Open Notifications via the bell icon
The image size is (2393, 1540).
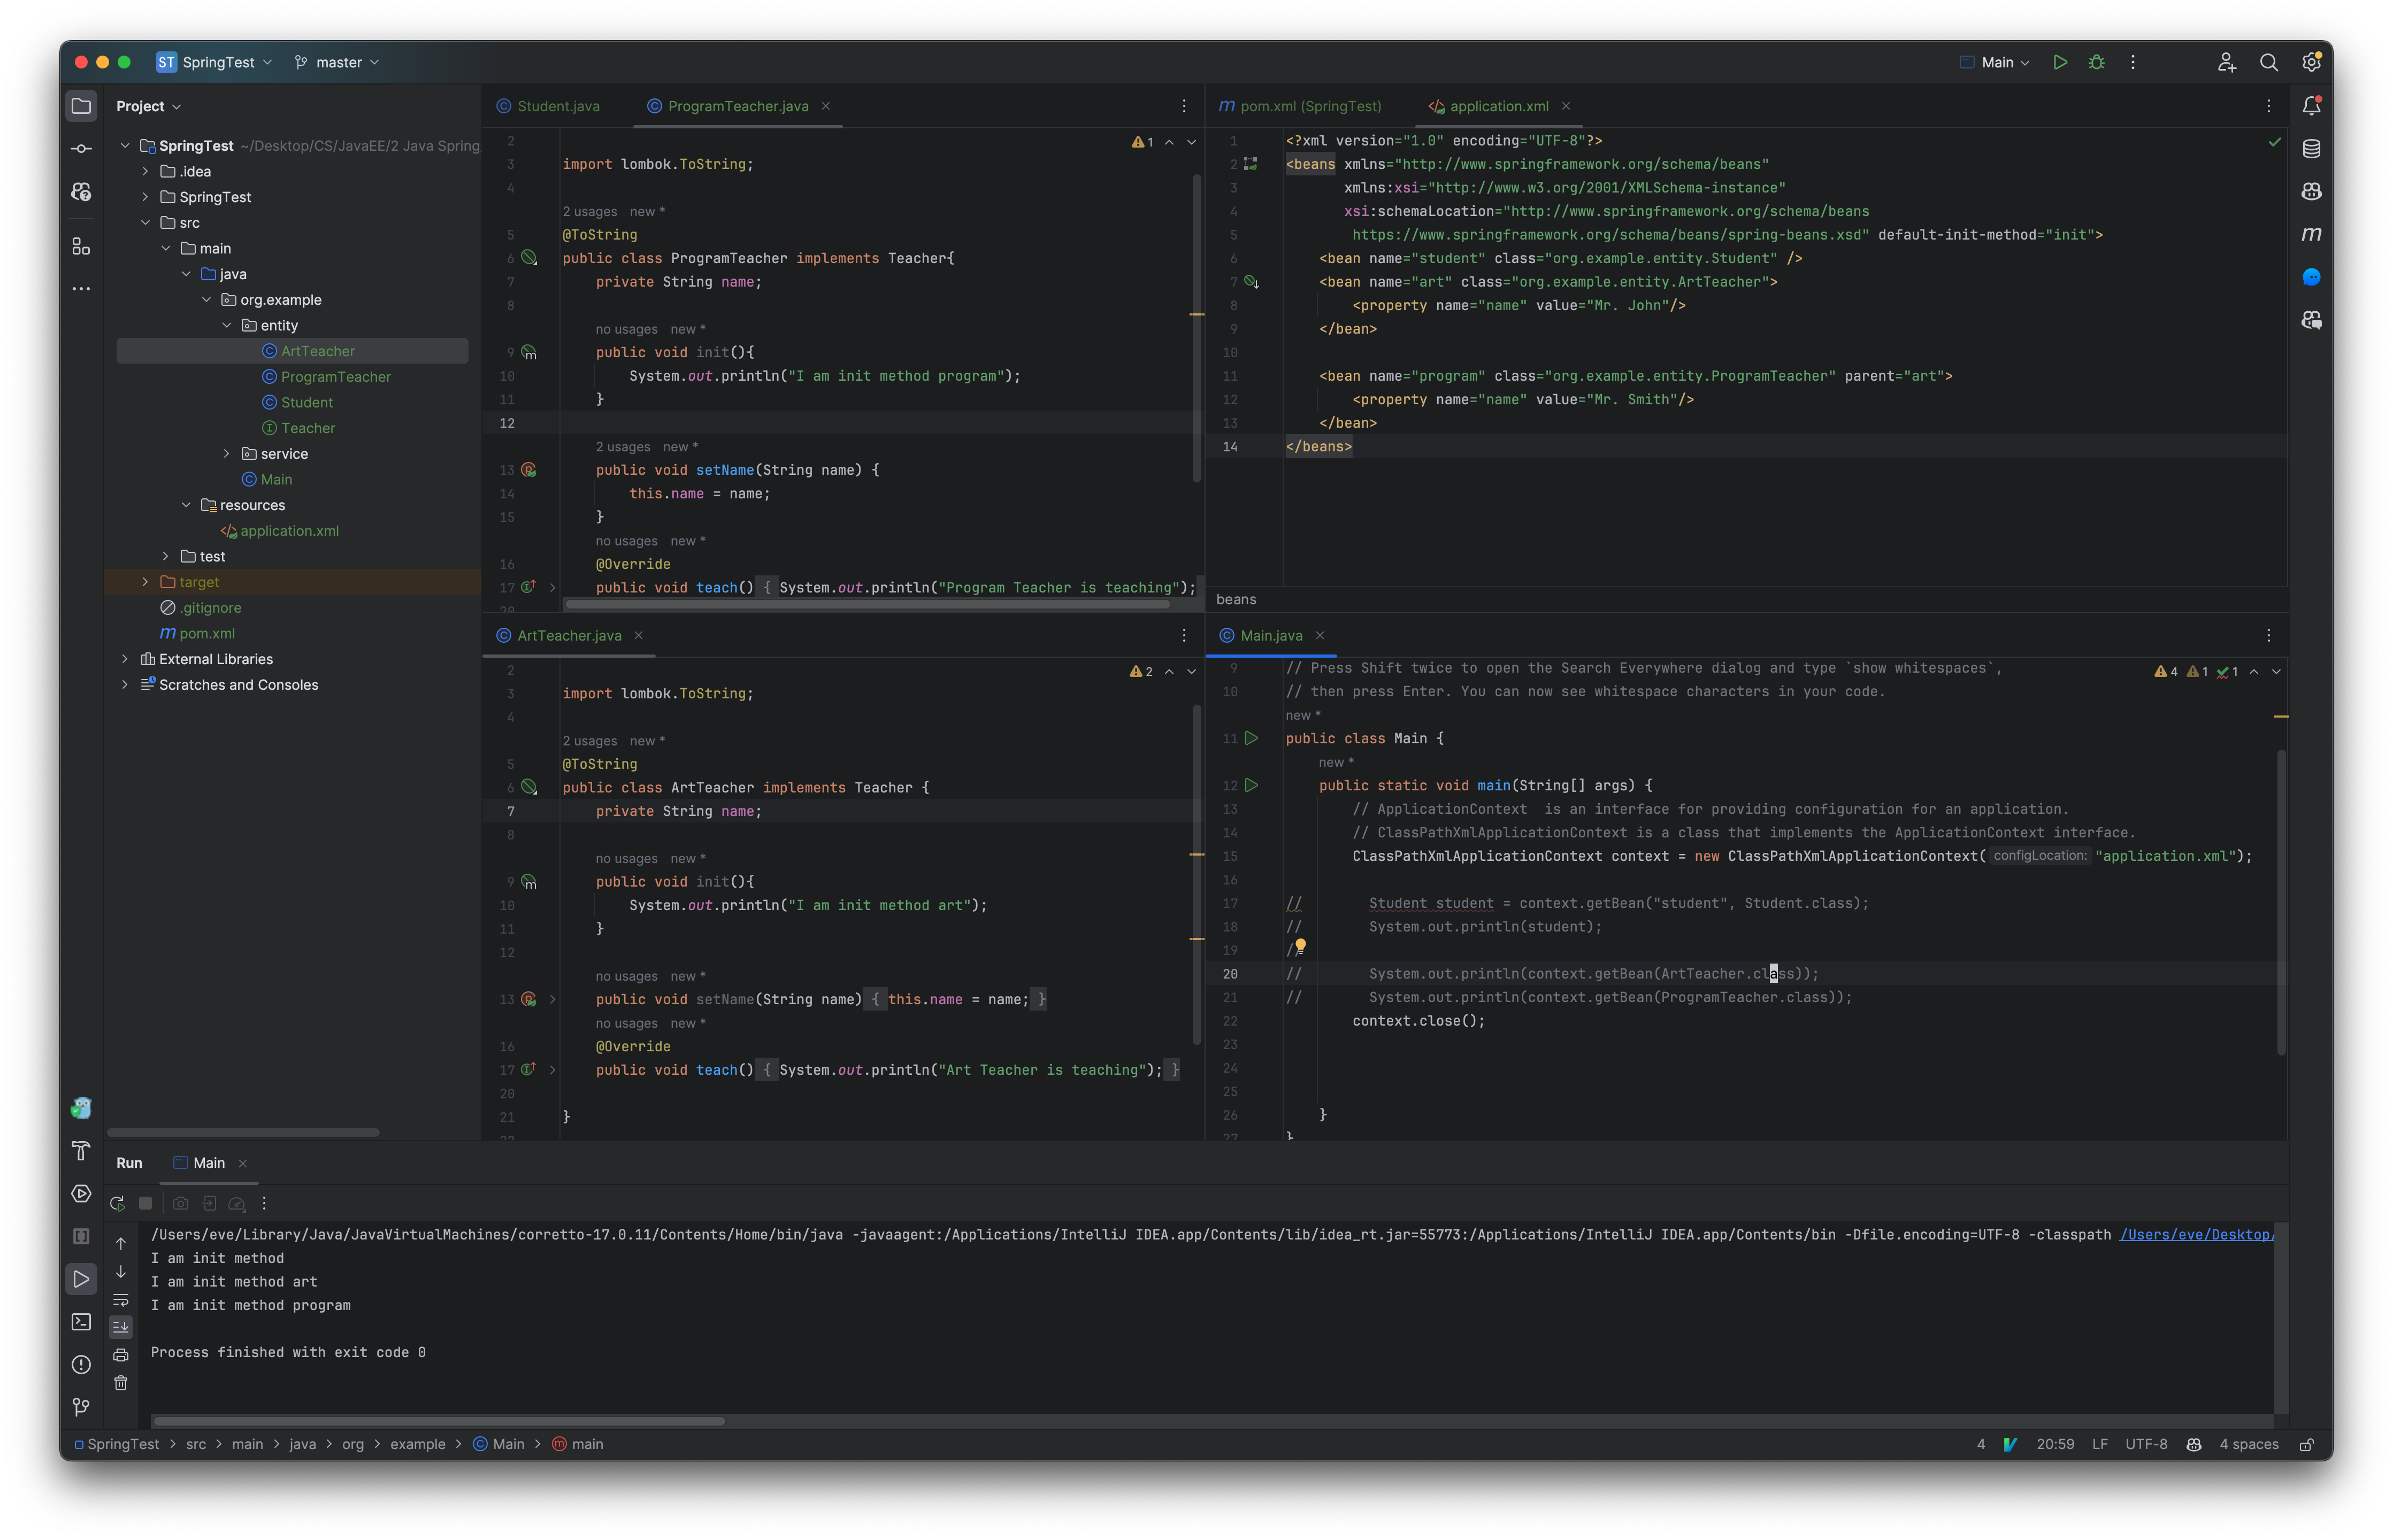pyautogui.click(x=2311, y=105)
